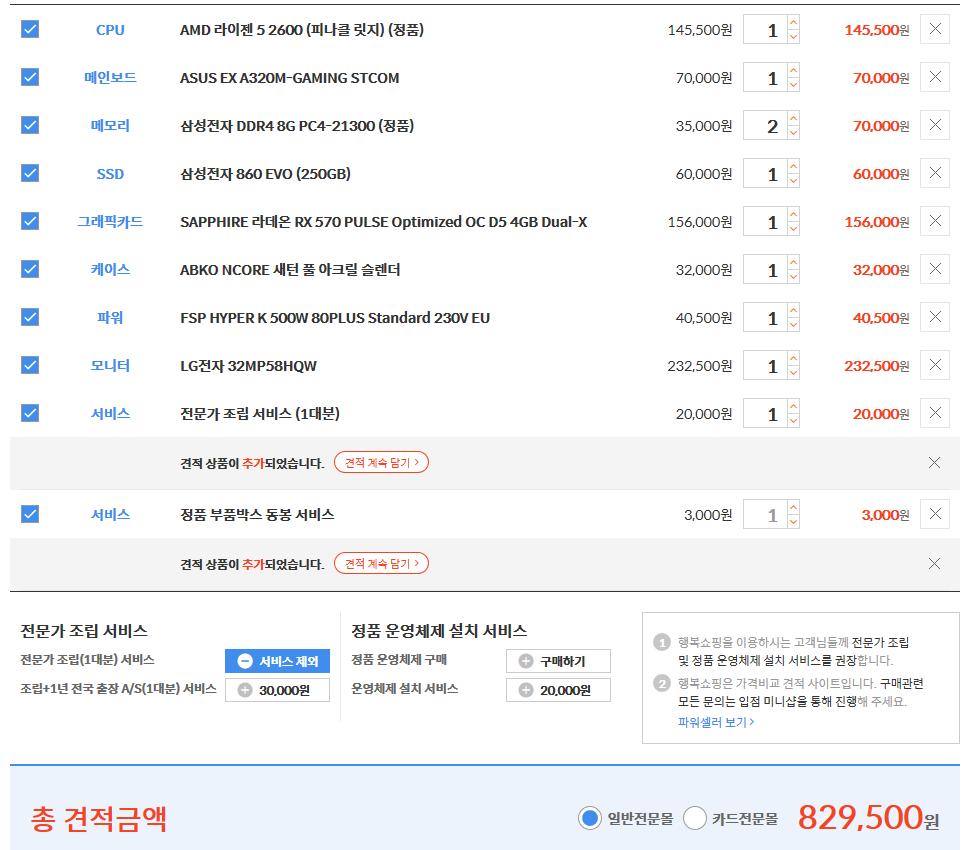
Task: Decrease 파워 quantity with down arrow
Action: click(793, 325)
